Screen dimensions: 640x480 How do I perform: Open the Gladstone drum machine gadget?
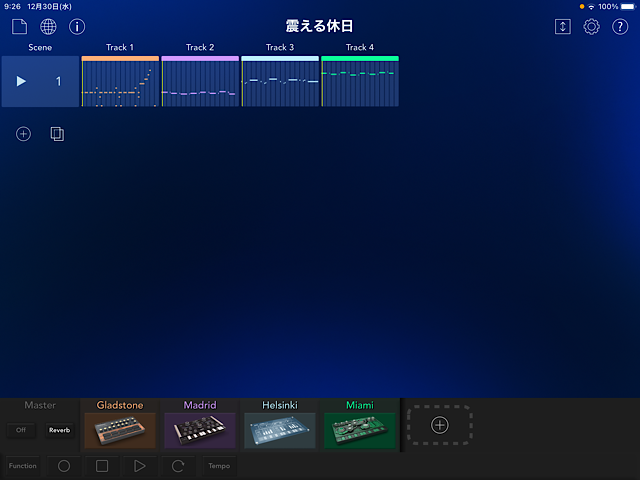tap(120, 431)
